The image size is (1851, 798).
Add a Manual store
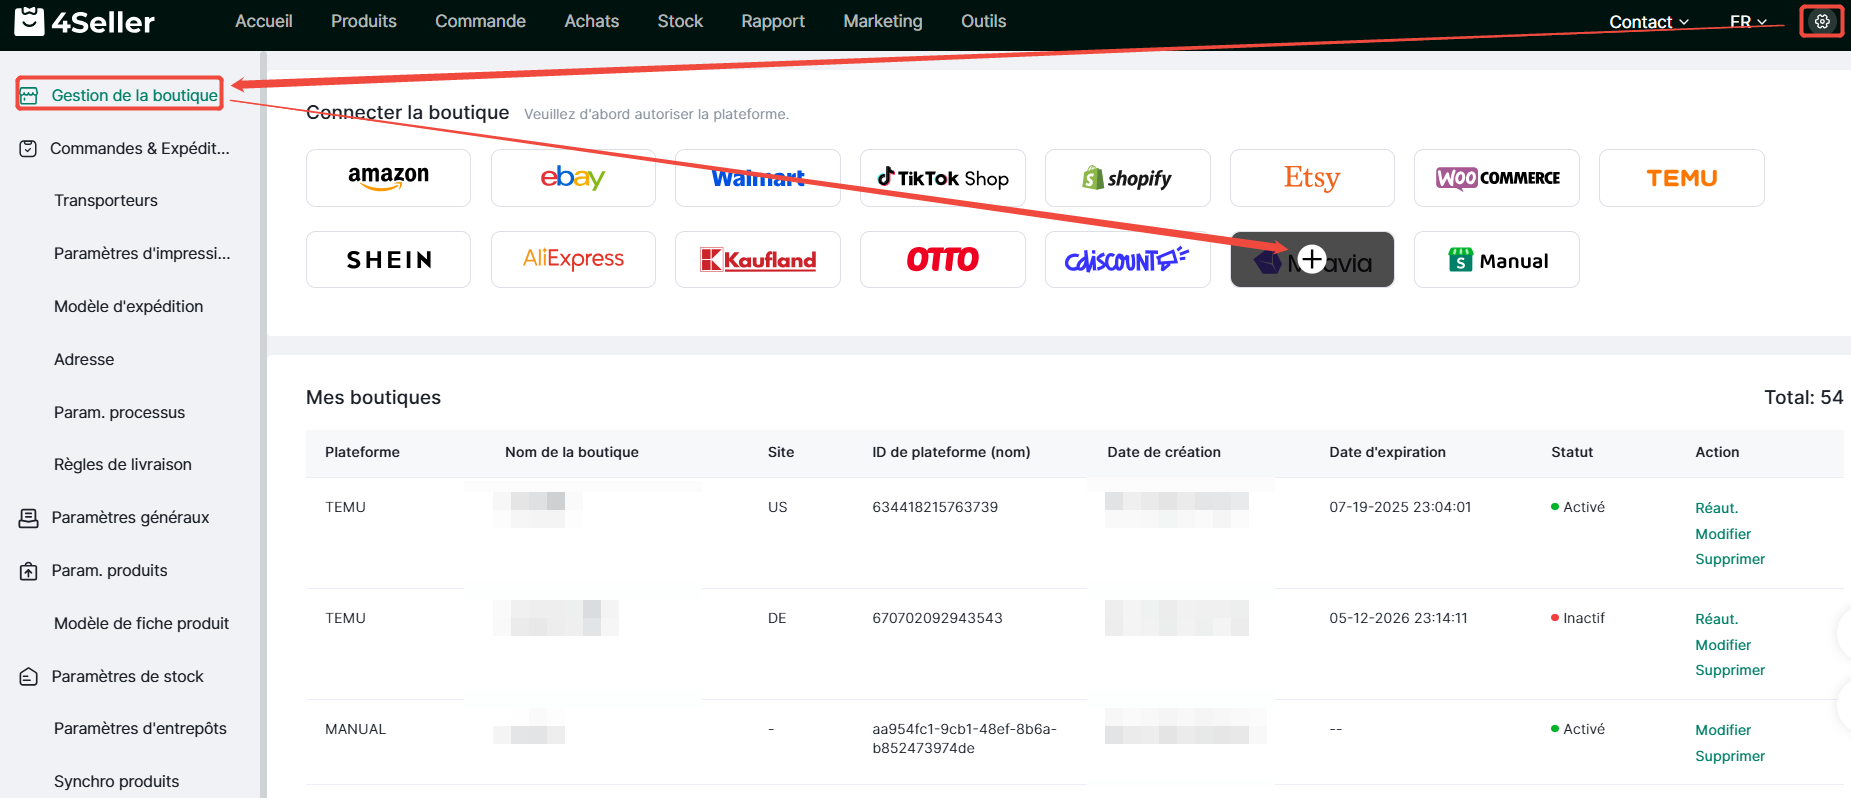[x=1496, y=260]
